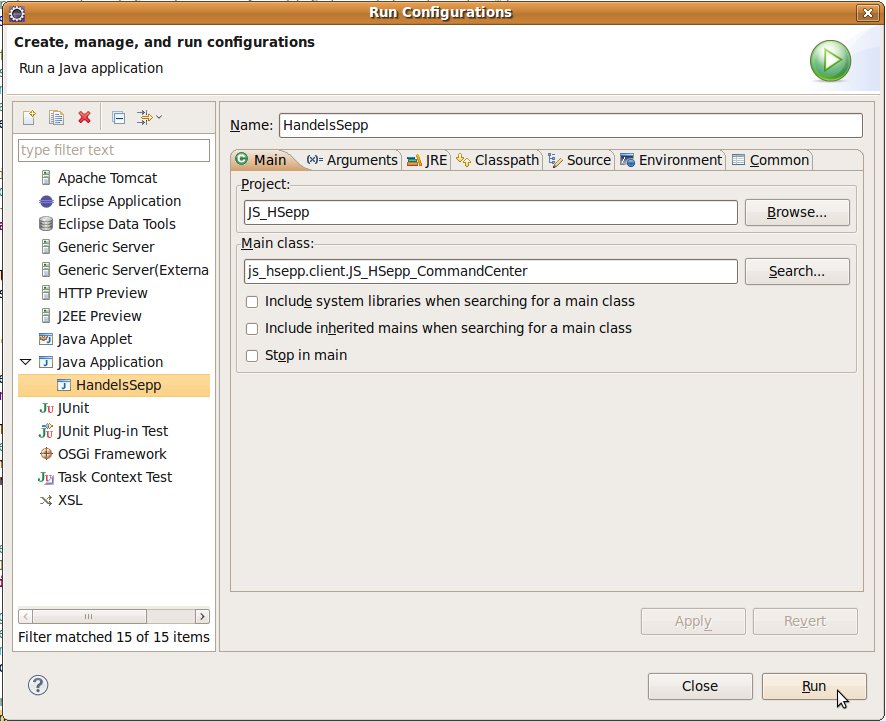The image size is (886, 721).
Task: Click the duplicate configuration icon
Action: (x=57, y=117)
